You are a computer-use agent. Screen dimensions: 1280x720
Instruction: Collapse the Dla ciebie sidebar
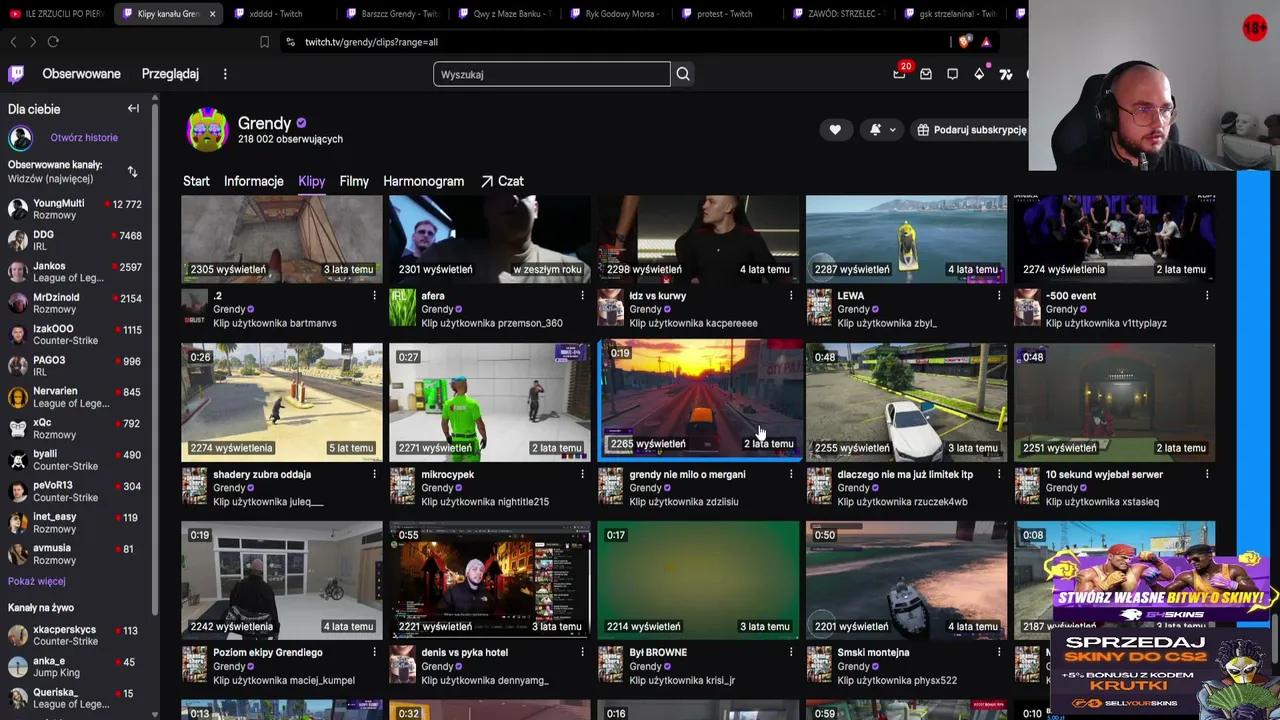[x=133, y=109]
